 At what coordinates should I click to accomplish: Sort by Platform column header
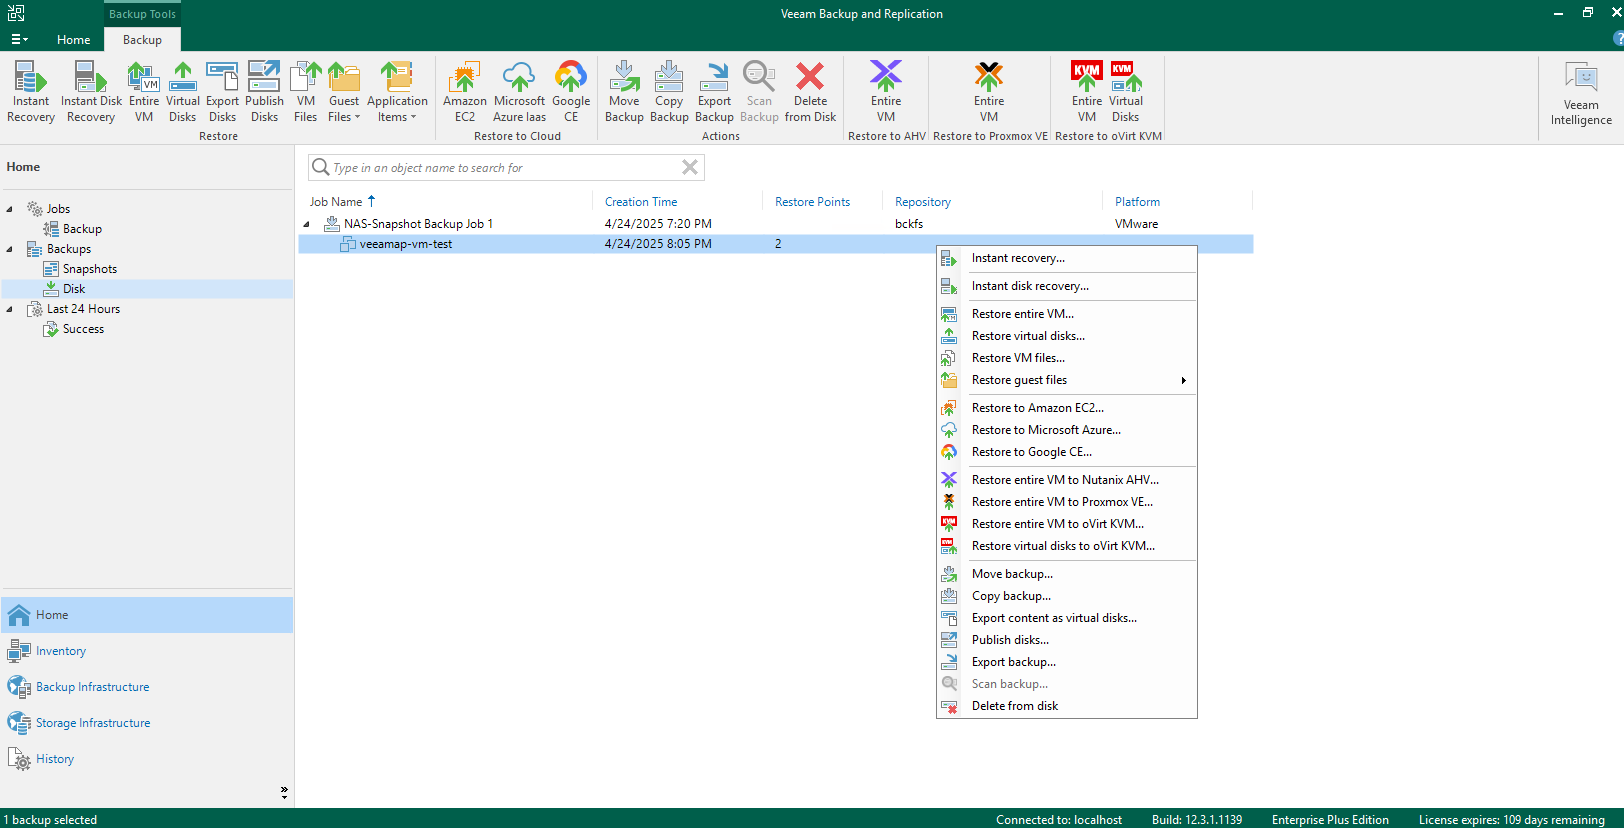[x=1137, y=202]
